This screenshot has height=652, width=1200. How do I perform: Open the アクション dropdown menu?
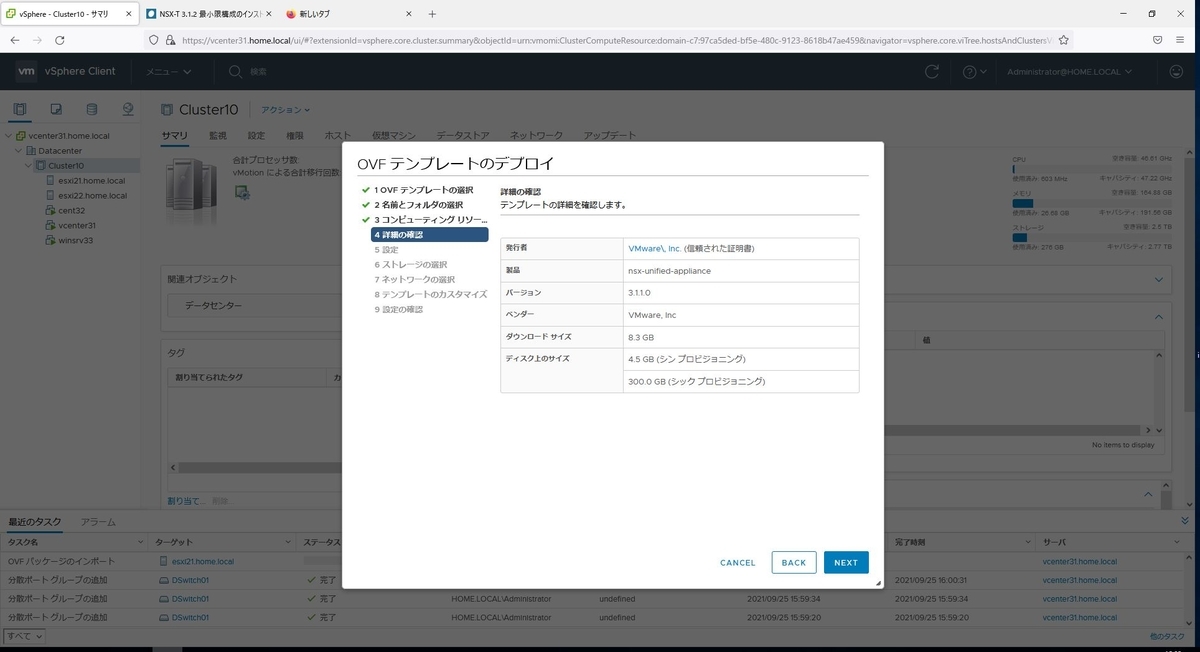pyautogui.click(x=286, y=110)
